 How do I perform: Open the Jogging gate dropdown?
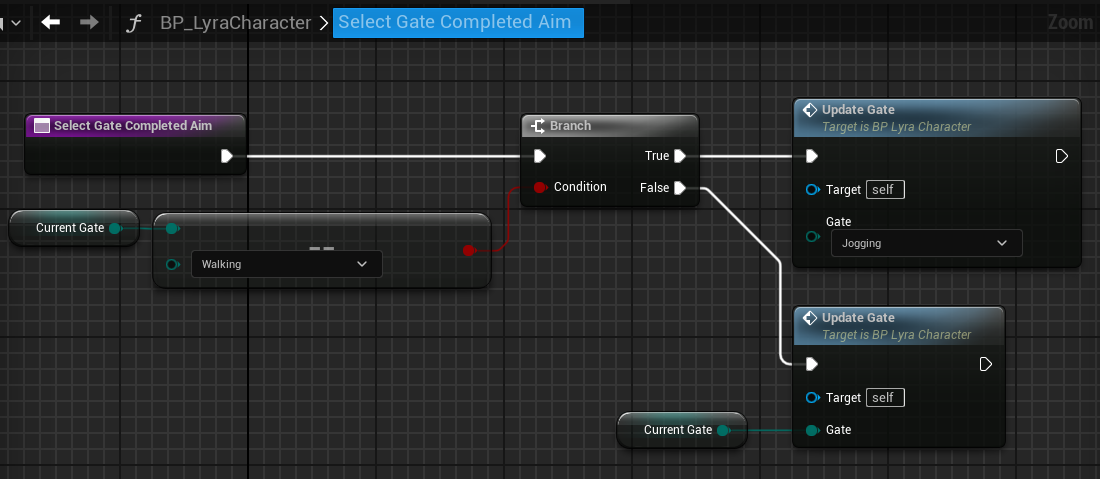click(x=927, y=243)
